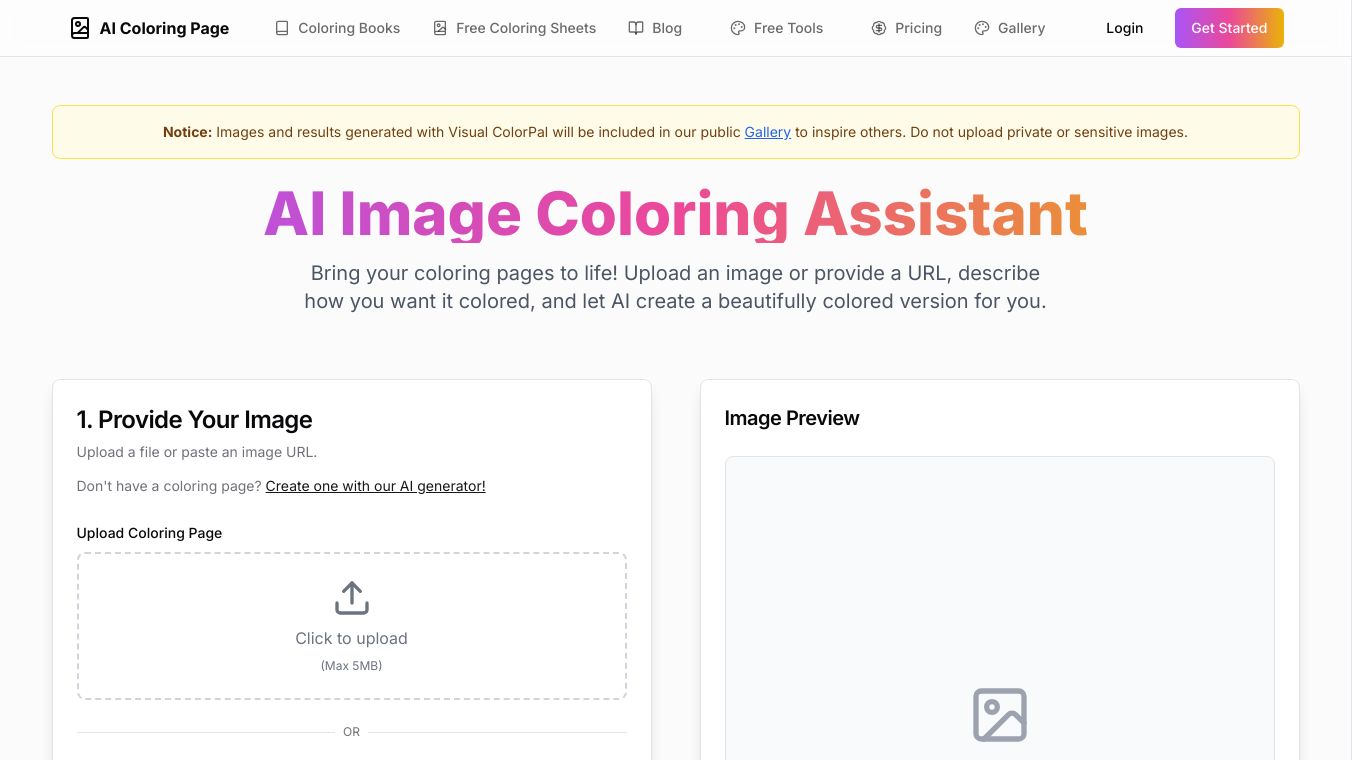
Task: Follow the Gallery link in the notice
Action: (767, 132)
